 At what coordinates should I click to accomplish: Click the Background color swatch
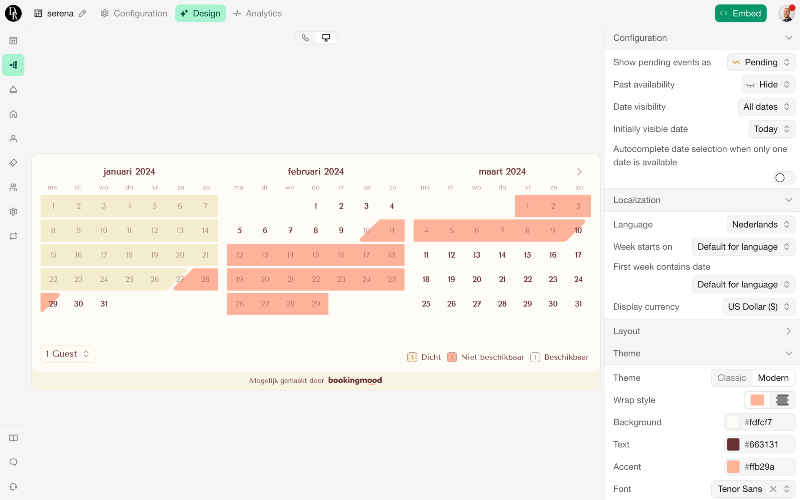point(733,422)
